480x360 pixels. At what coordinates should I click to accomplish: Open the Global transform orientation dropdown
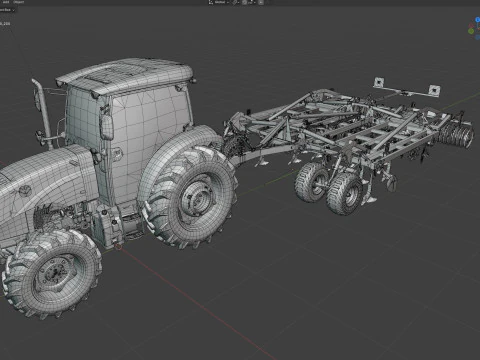point(220,2)
